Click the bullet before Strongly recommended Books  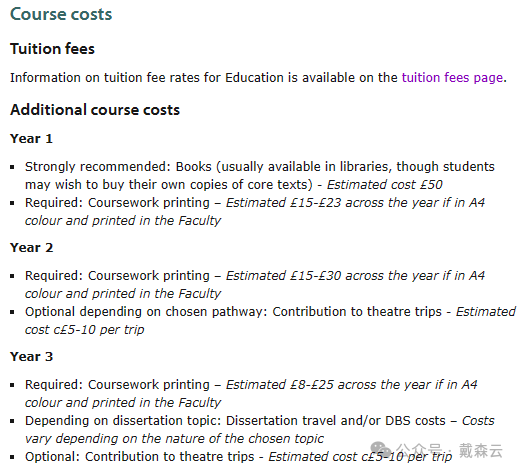pos(12,167)
